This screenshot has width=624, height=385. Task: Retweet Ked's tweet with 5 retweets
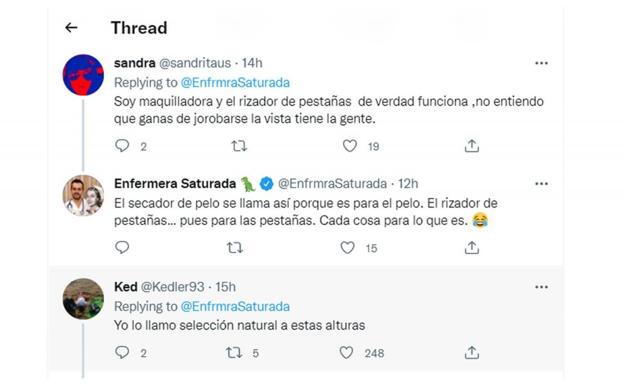[234, 353]
